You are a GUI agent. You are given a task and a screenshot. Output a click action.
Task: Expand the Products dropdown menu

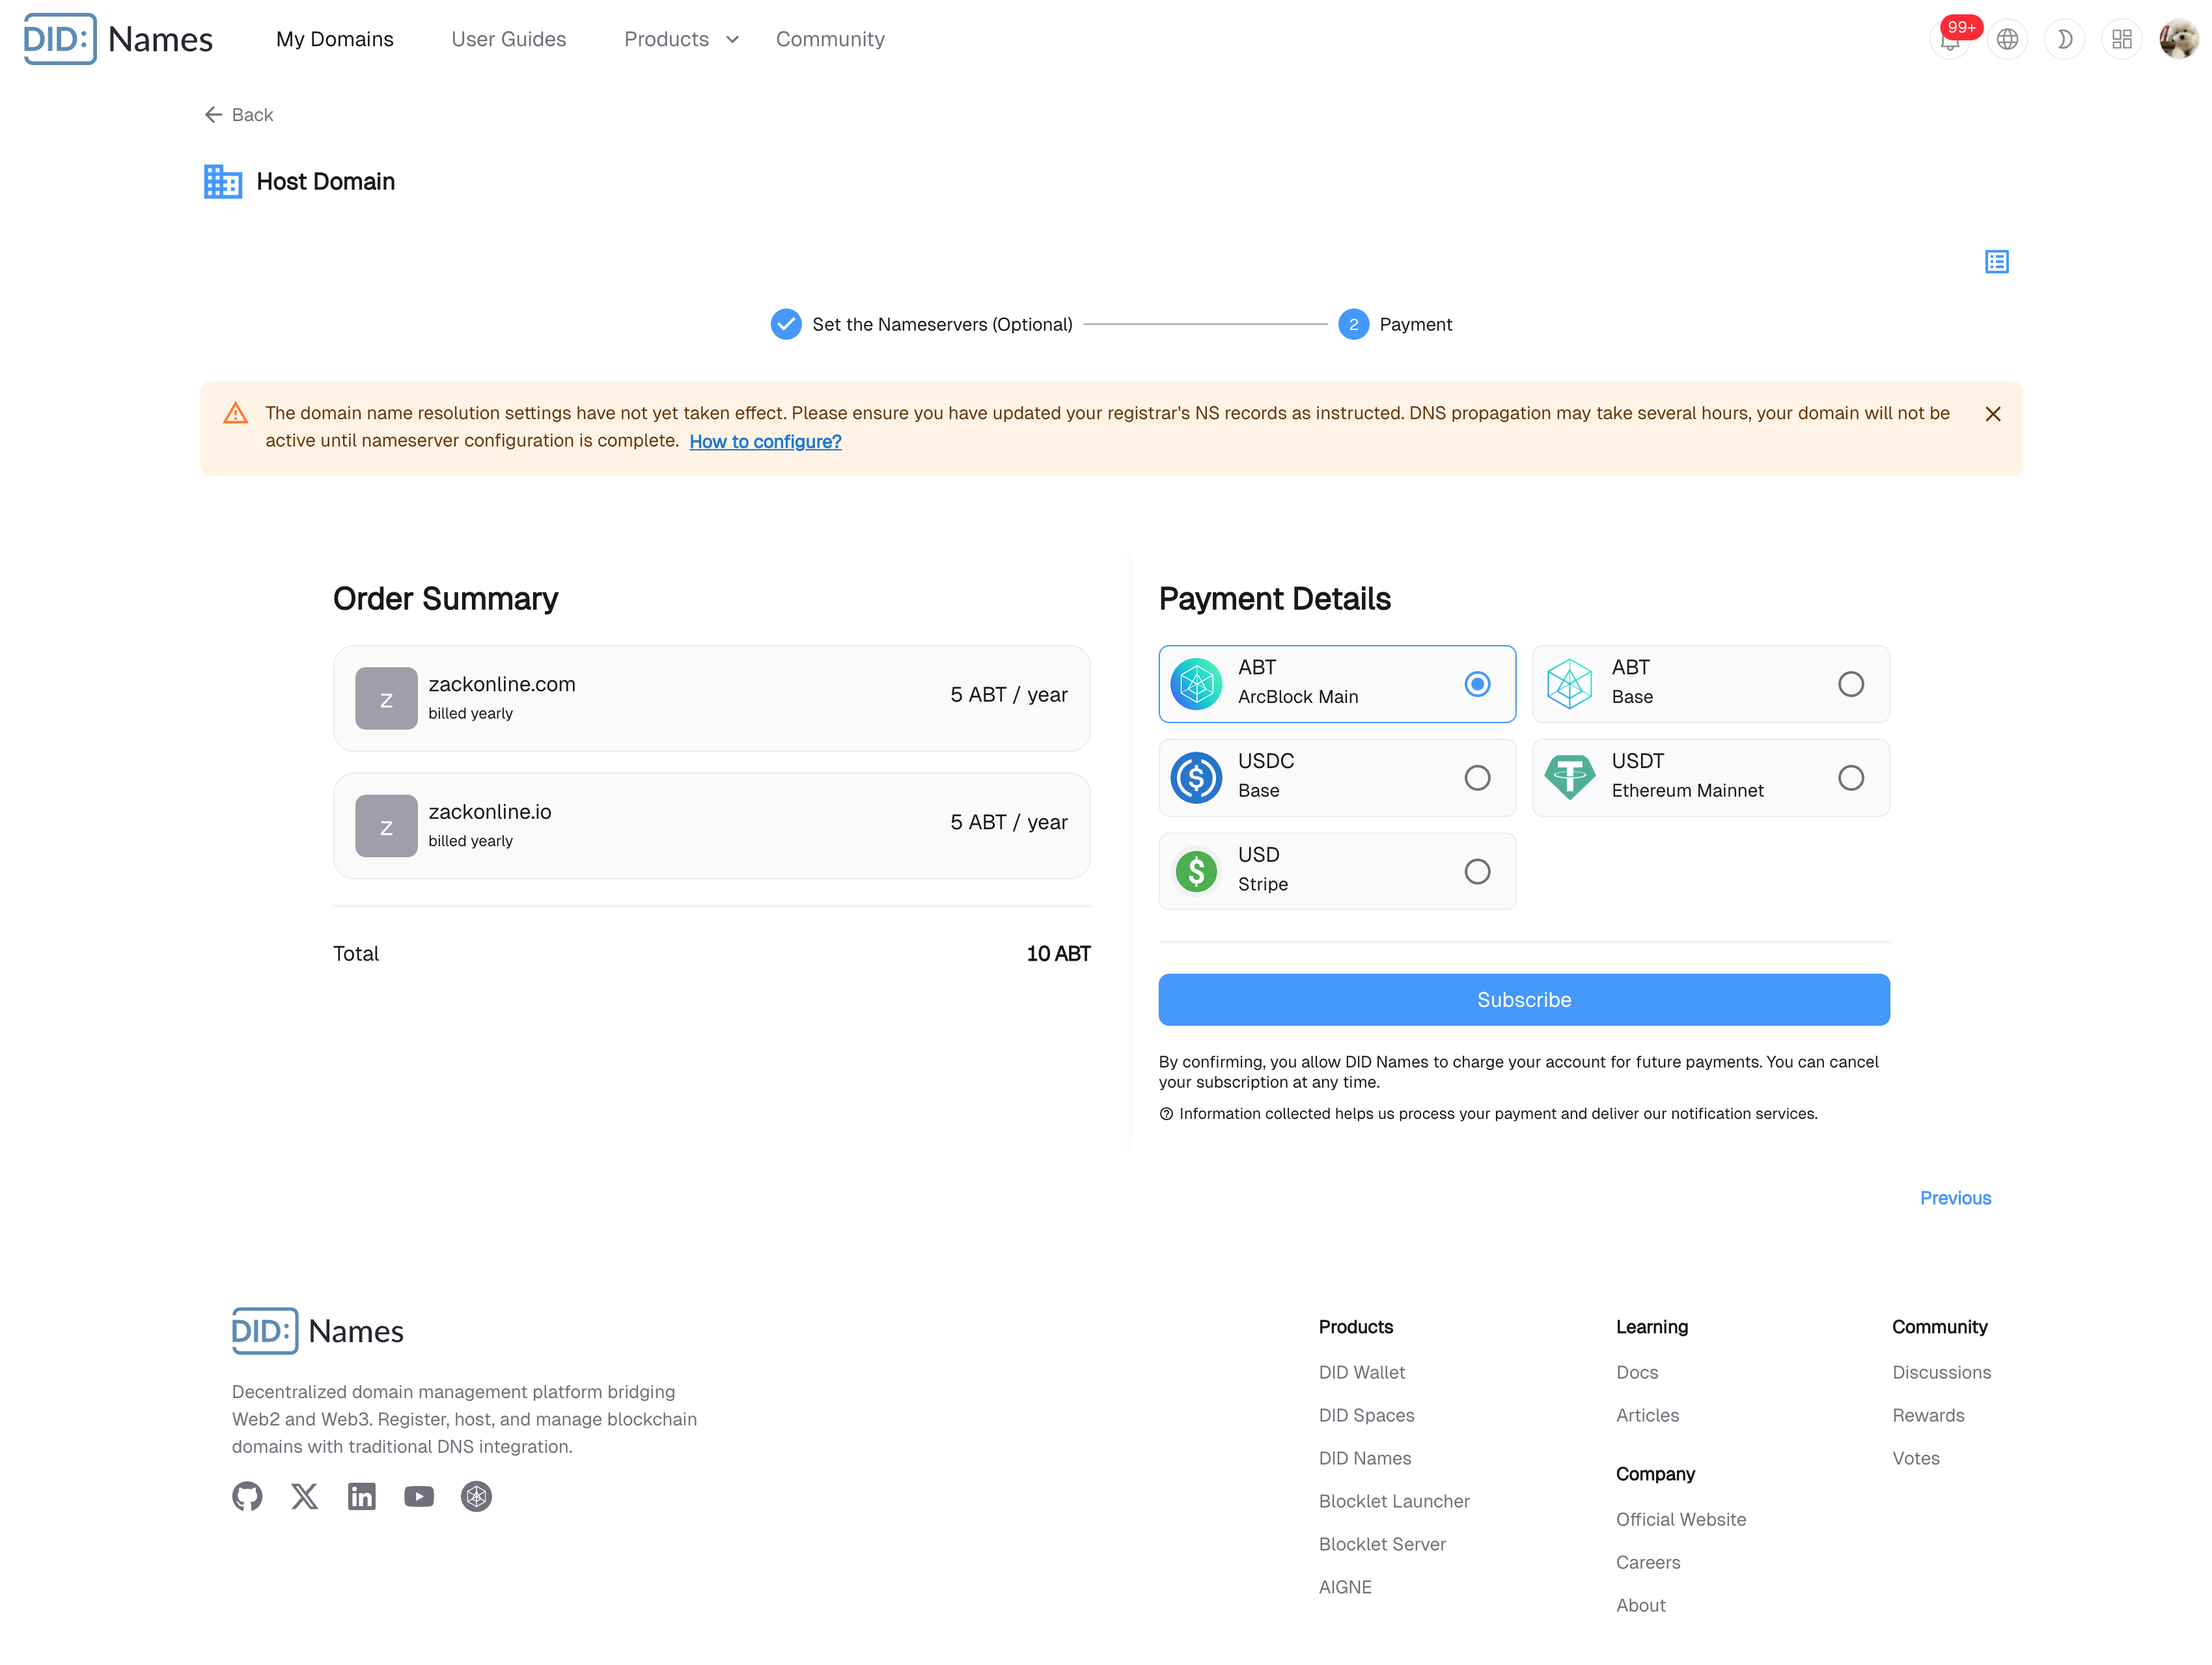tap(681, 39)
